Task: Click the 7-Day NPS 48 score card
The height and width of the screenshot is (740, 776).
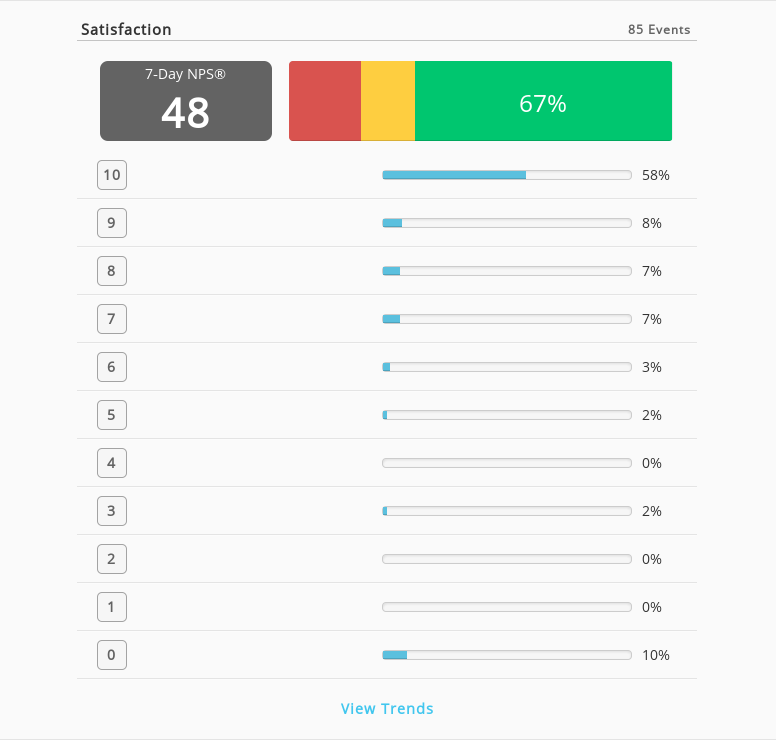Action: pyautogui.click(x=186, y=101)
